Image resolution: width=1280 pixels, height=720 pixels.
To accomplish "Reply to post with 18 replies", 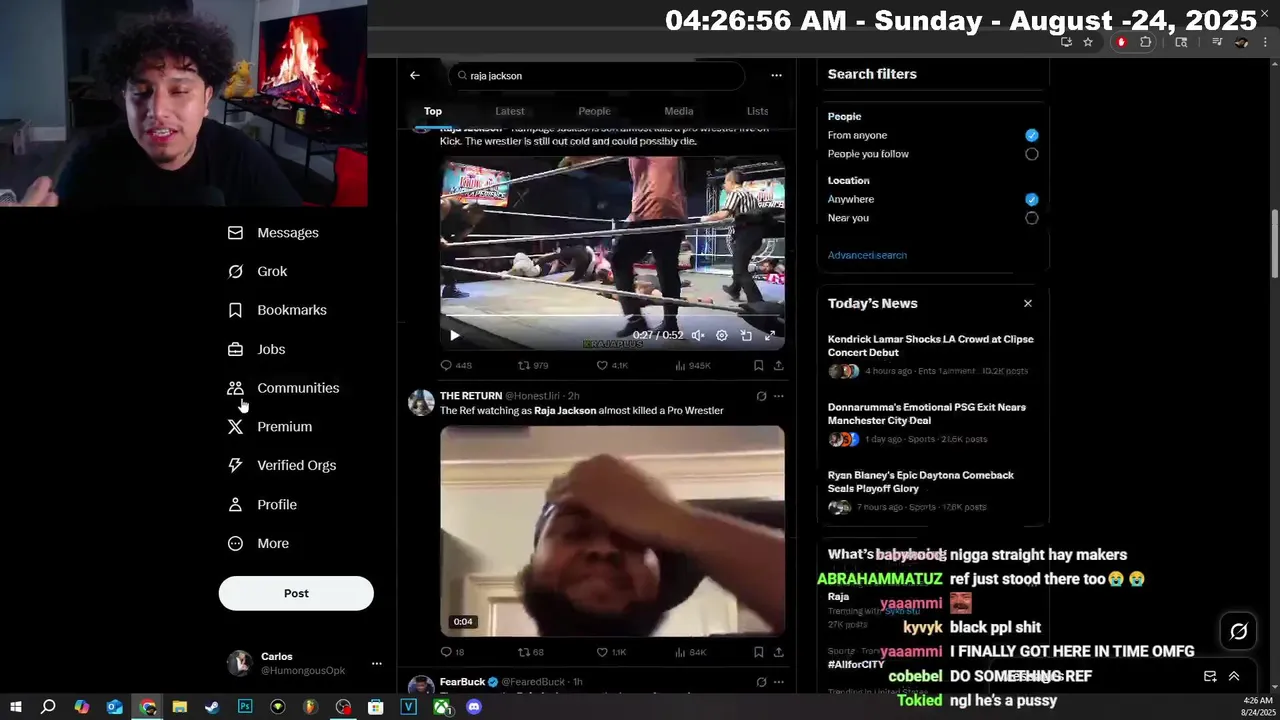I will (452, 652).
